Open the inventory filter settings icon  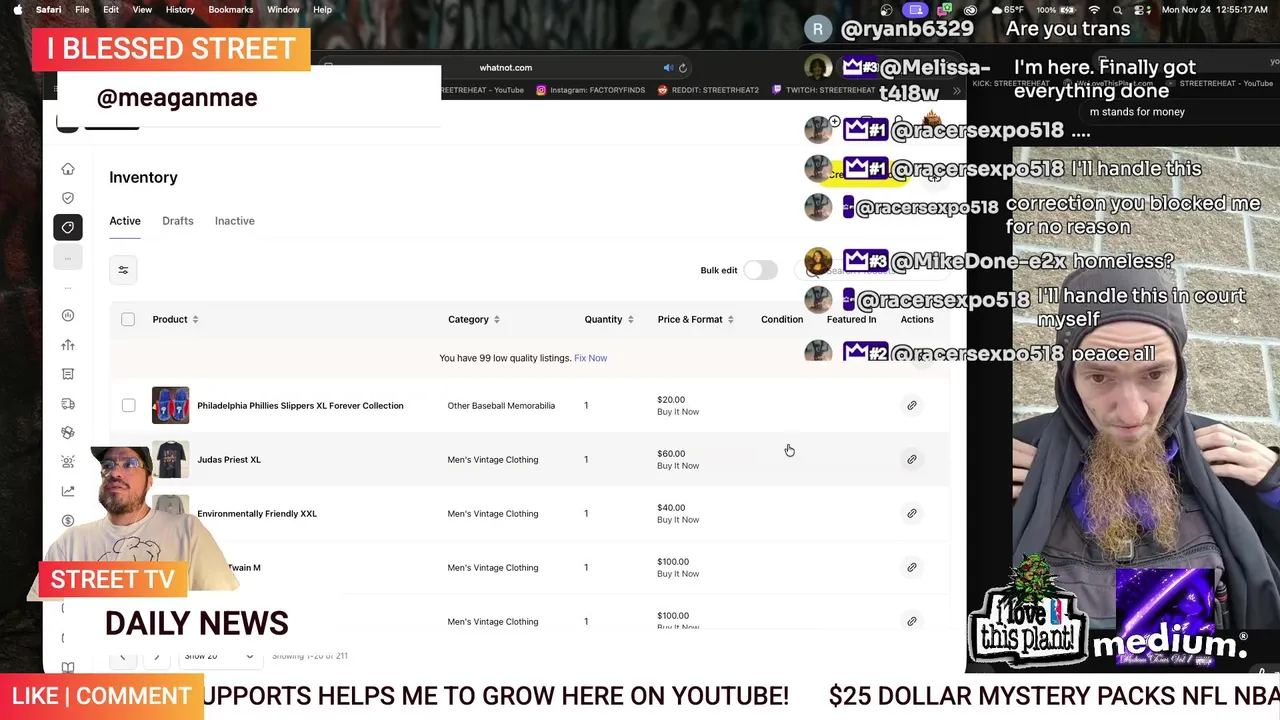(x=123, y=270)
